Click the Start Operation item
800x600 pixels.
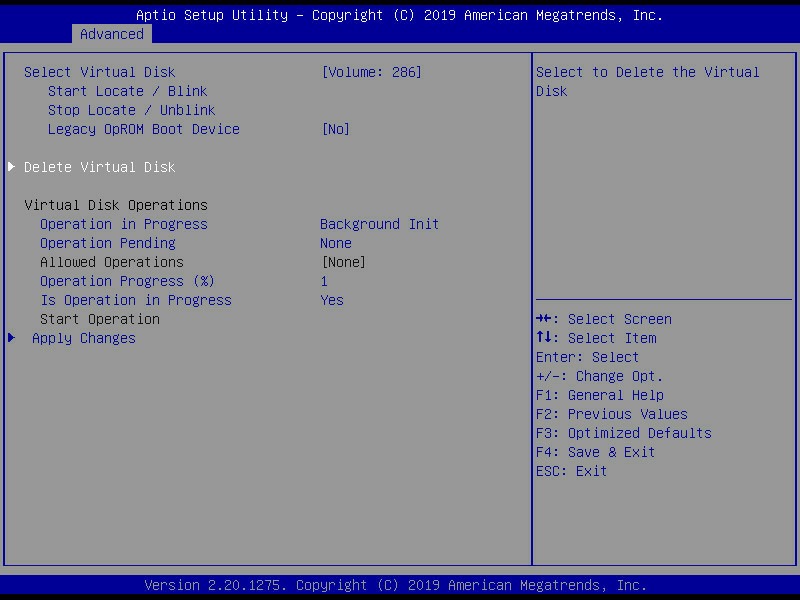[x=99, y=319]
